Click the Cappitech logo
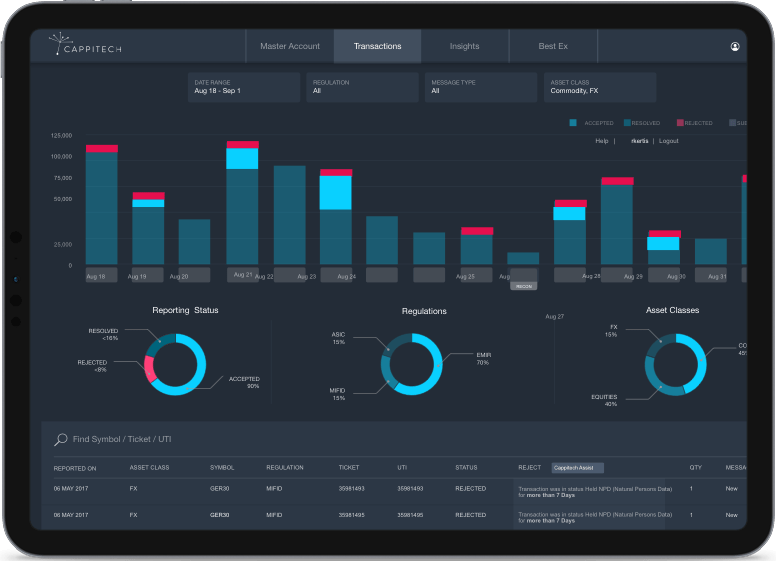This screenshot has width=776, height=561. click(85, 44)
